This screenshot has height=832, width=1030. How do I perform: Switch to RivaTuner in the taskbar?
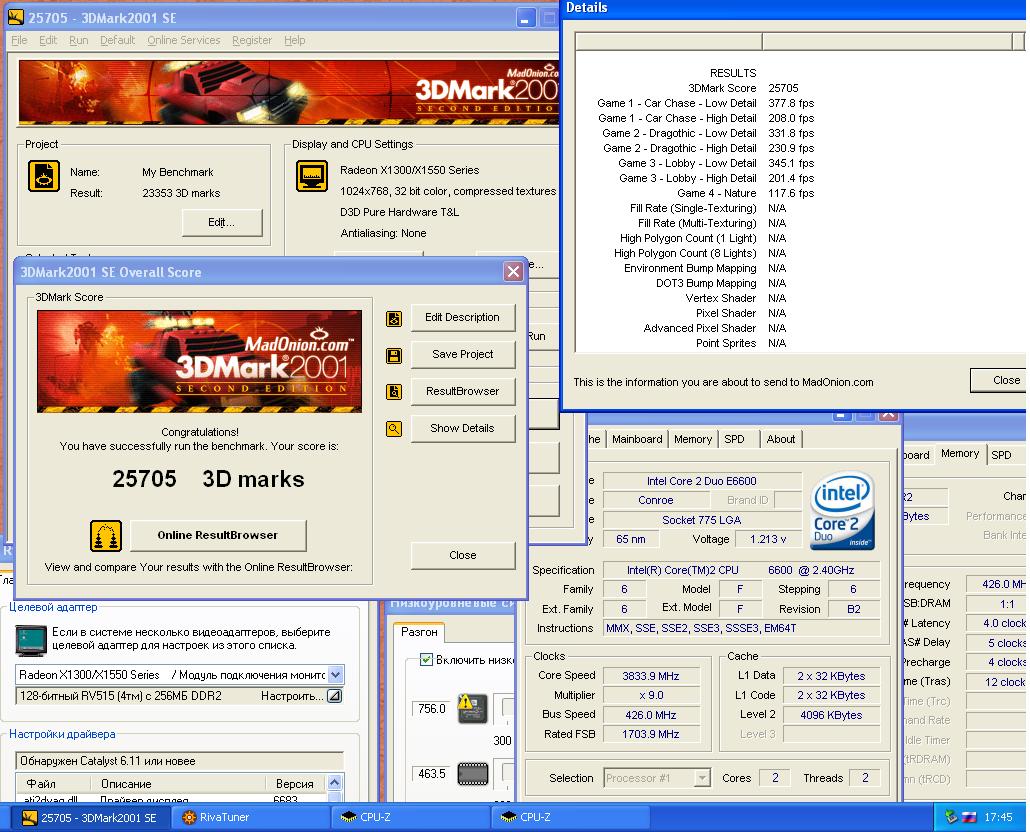pos(251,818)
